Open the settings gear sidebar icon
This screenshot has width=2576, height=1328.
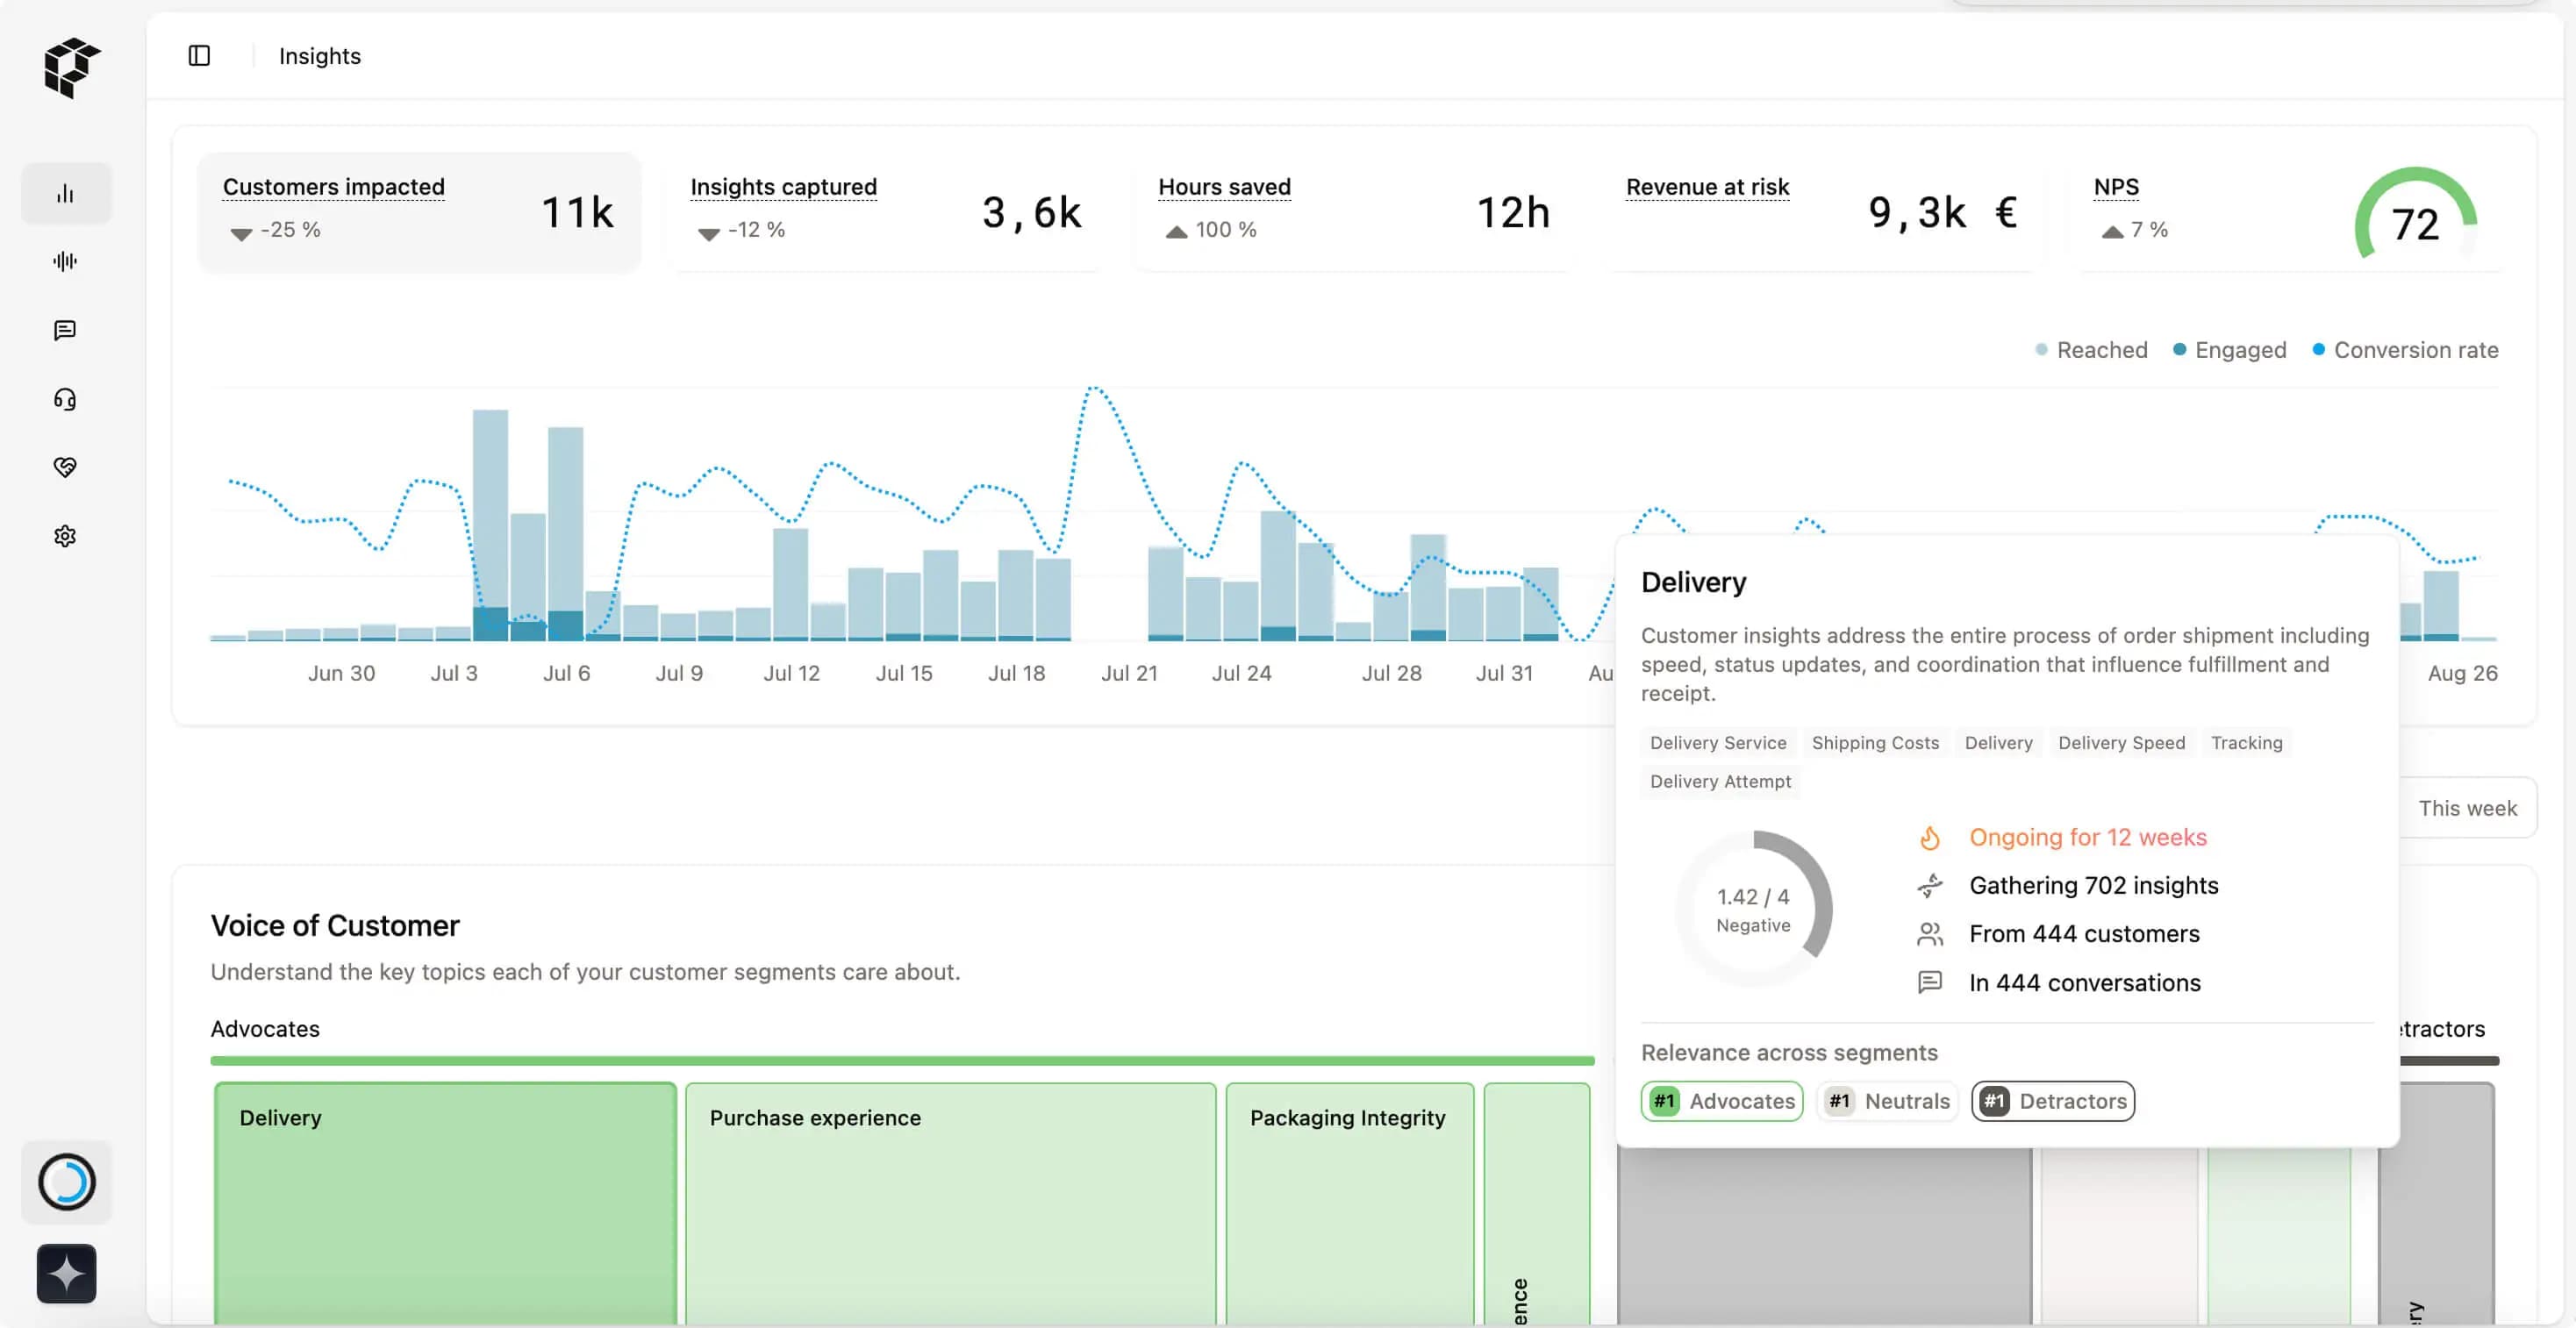pos(65,537)
